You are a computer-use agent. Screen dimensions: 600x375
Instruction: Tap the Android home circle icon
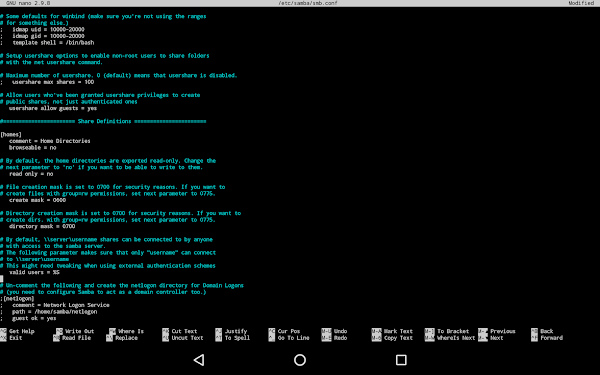click(x=300, y=360)
